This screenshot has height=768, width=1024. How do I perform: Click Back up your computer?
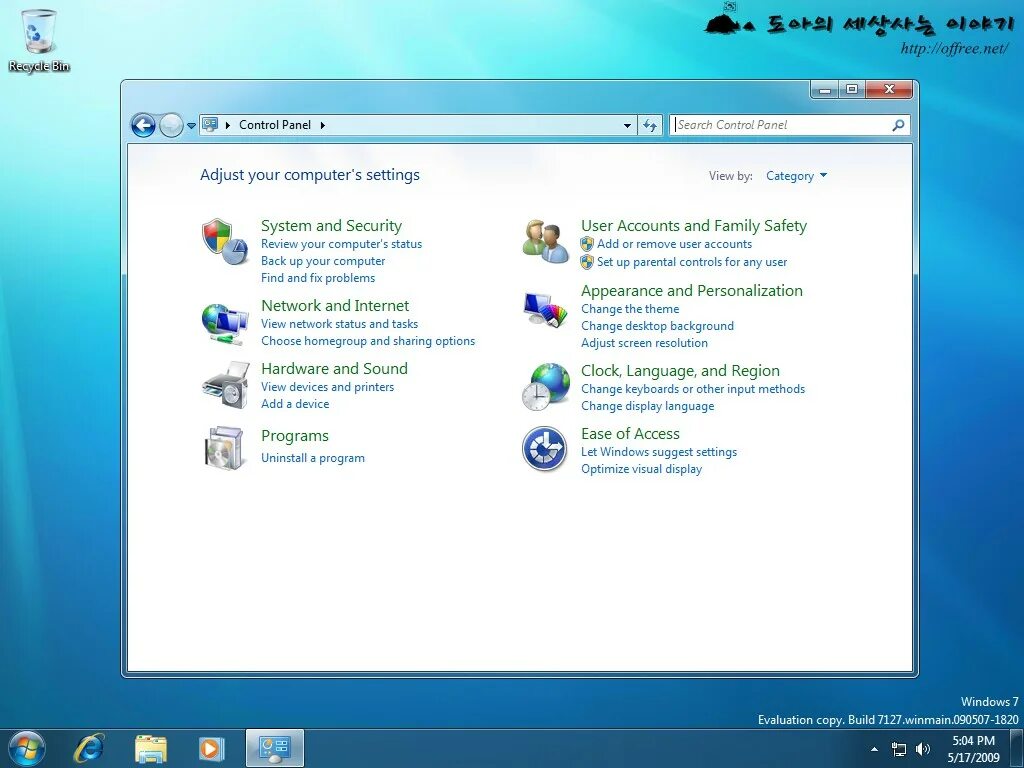click(323, 261)
